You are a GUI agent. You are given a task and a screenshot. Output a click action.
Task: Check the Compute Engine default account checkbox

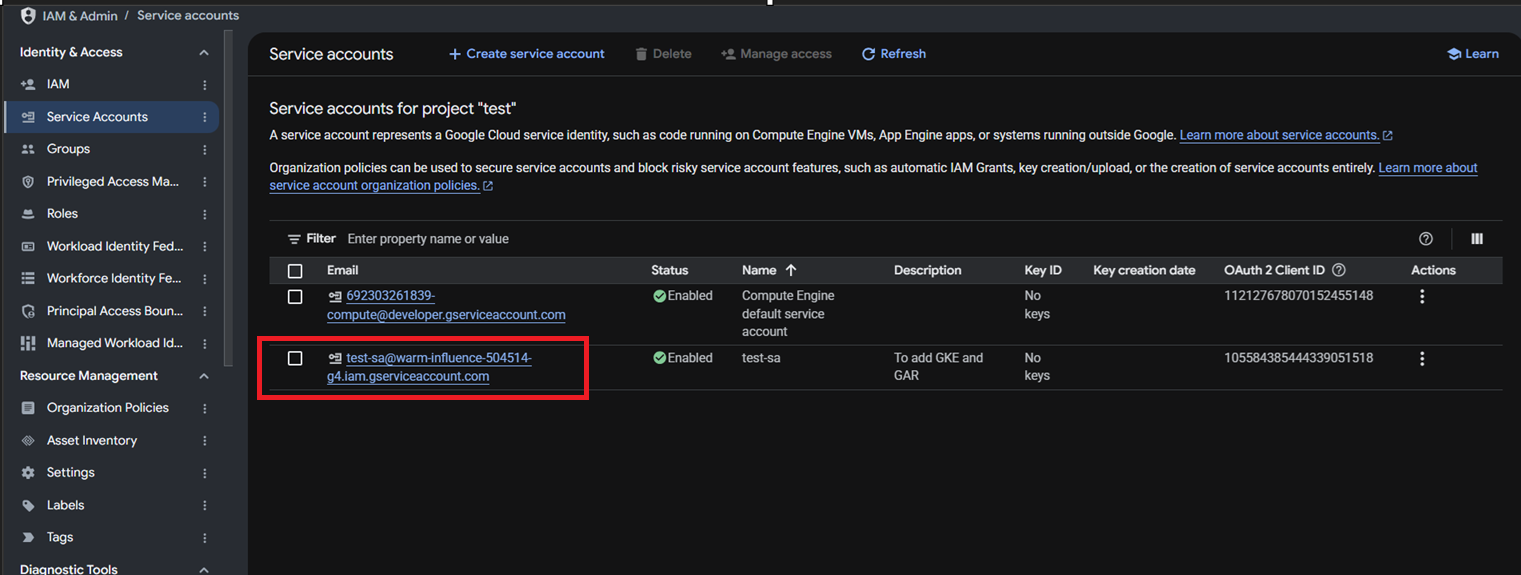click(x=295, y=297)
